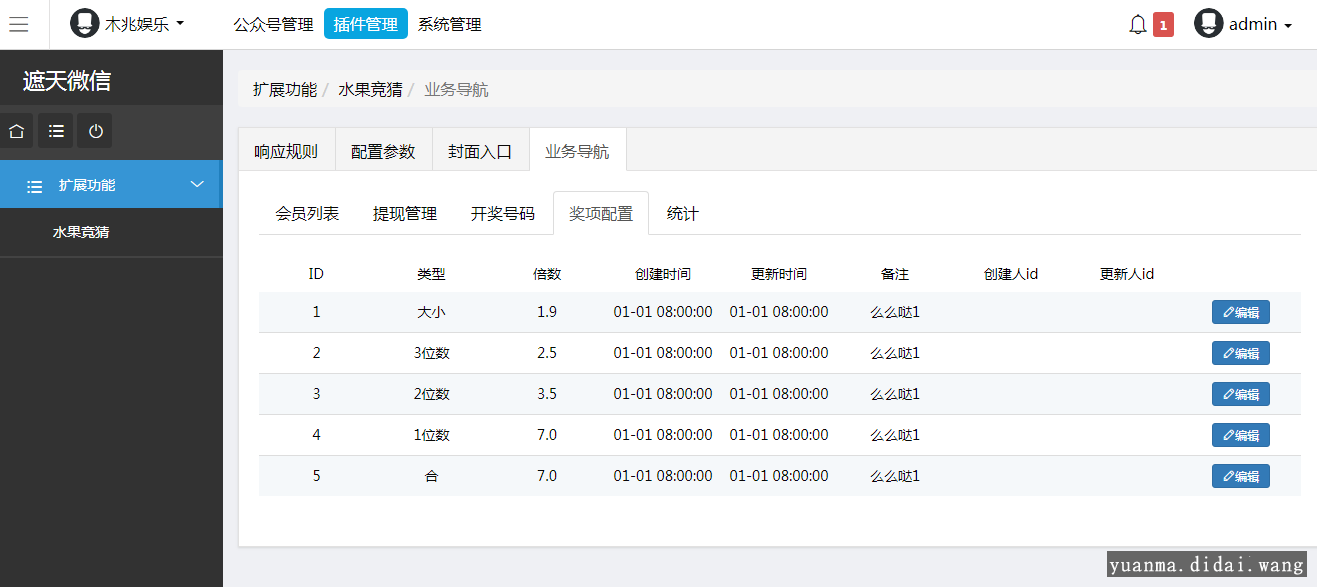Viewport: 1317px width, 587px height.
Task: Switch to the 响应规则 tab
Action: pos(286,152)
